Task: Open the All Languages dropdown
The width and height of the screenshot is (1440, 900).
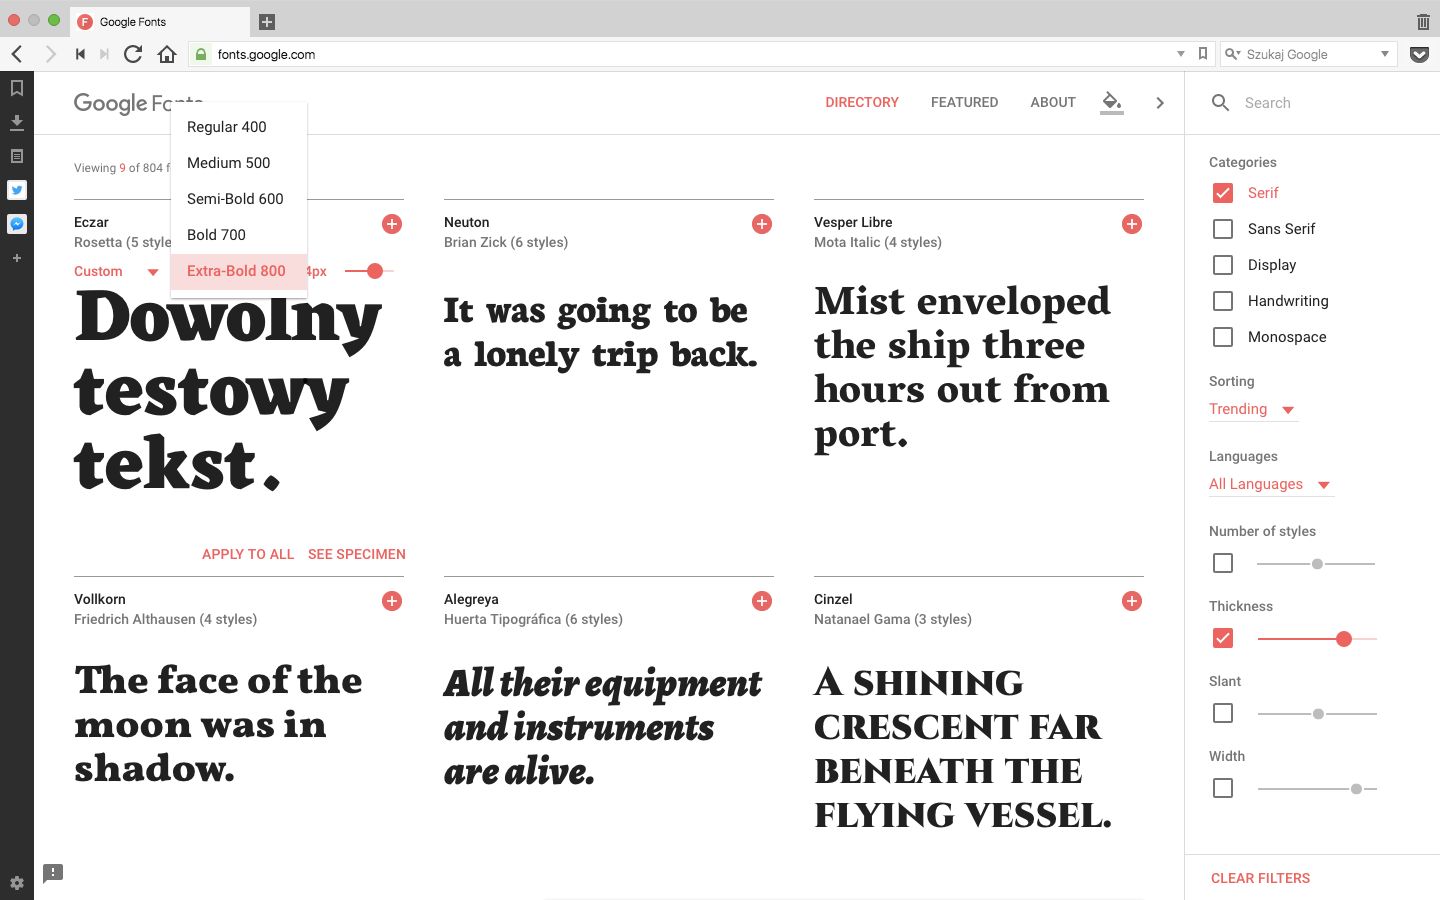Action: pos(1271,484)
